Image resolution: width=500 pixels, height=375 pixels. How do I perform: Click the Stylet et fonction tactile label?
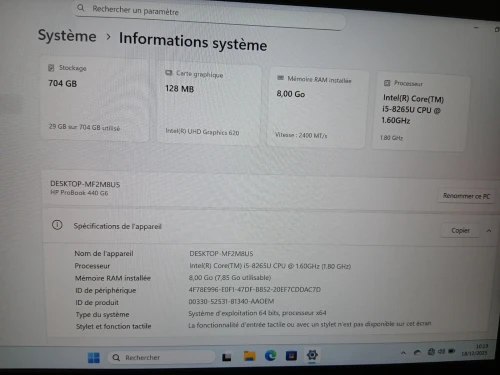pyautogui.click(x=113, y=326)
